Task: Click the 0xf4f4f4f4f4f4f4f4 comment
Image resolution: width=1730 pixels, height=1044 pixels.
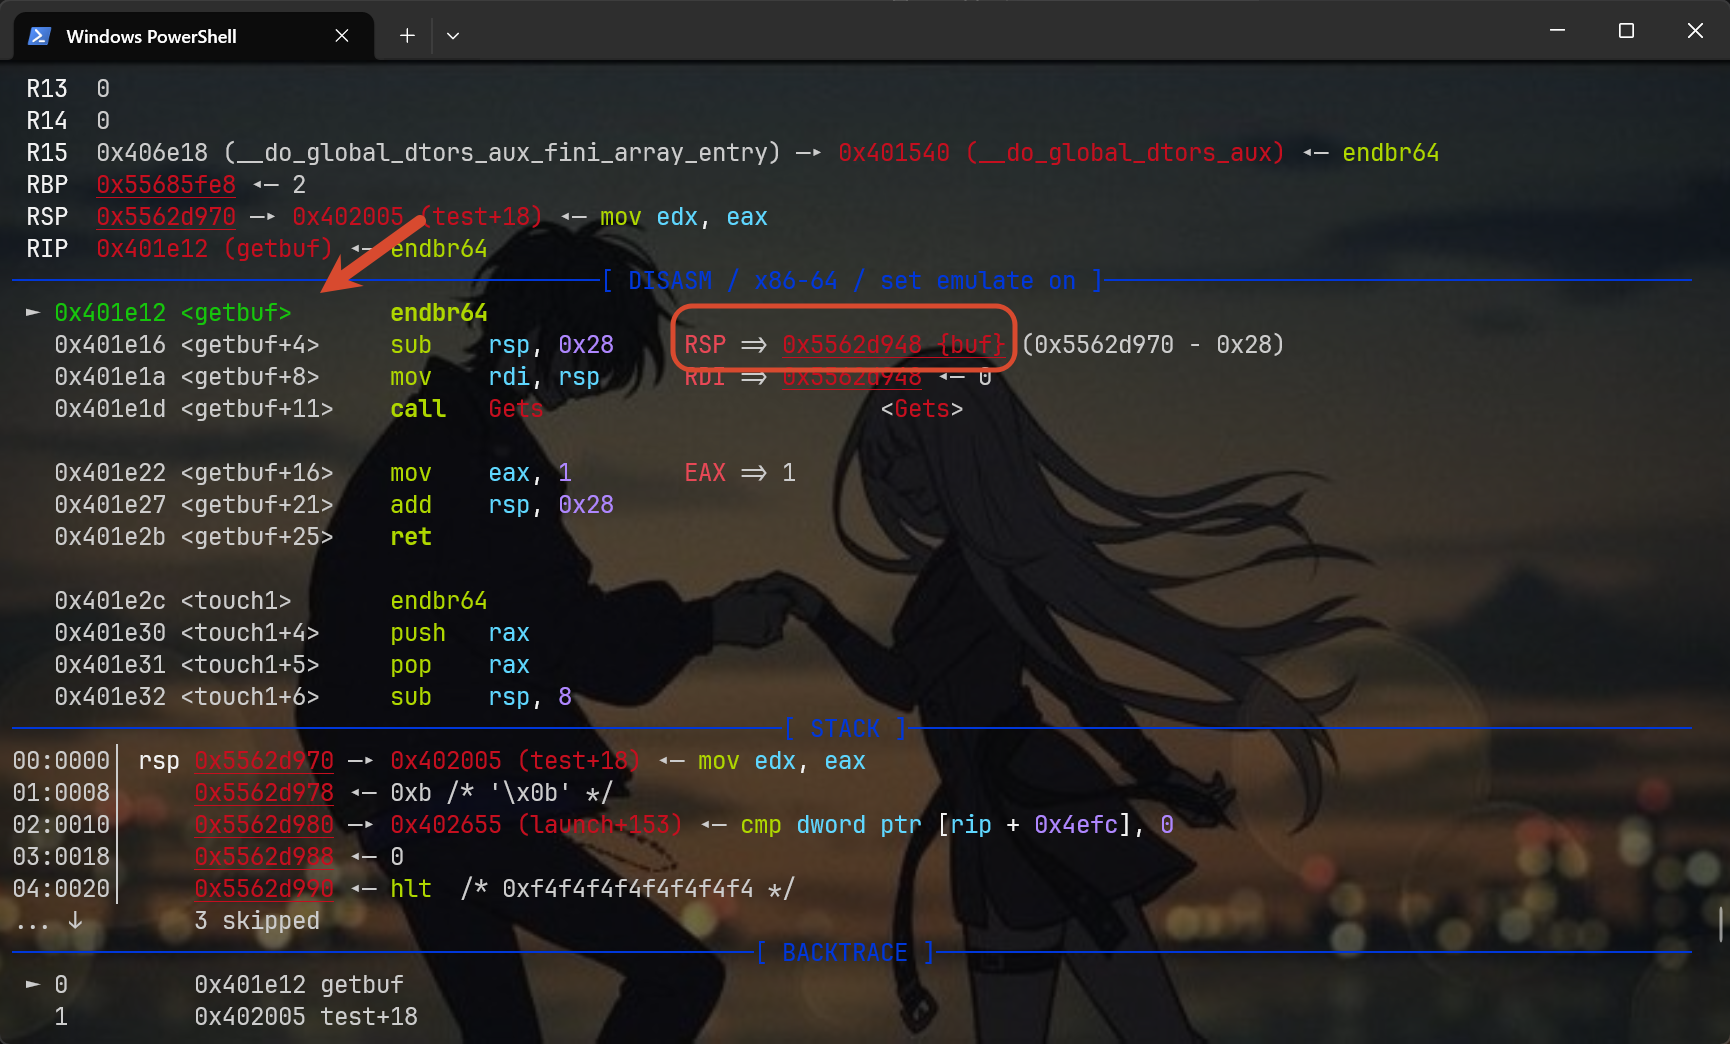Action: click(628, 889)
